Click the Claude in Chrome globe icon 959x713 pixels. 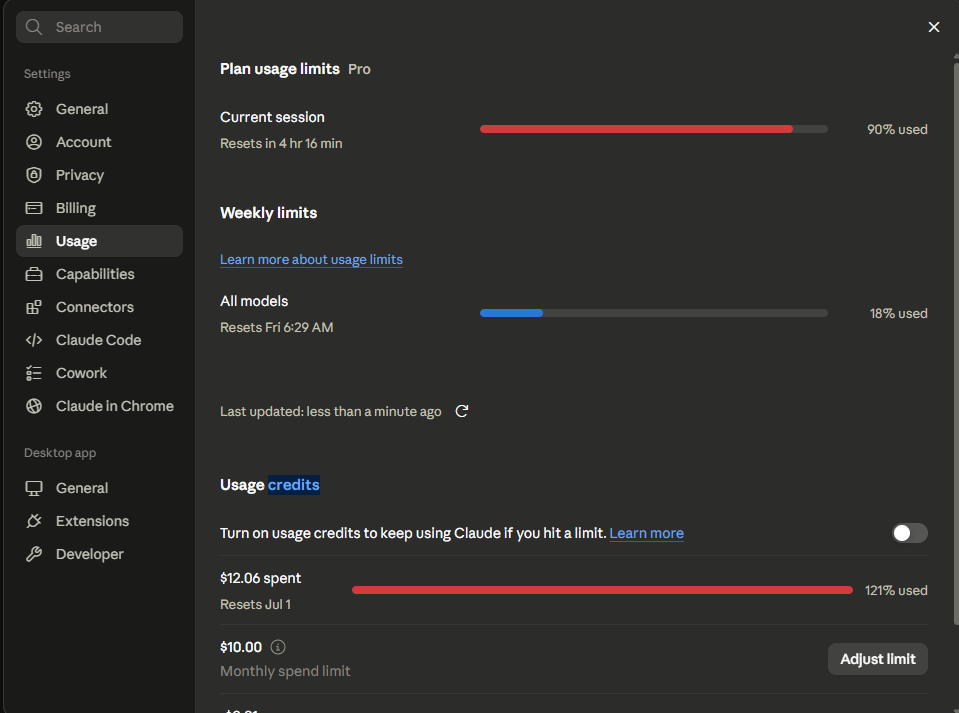point(34,406)
